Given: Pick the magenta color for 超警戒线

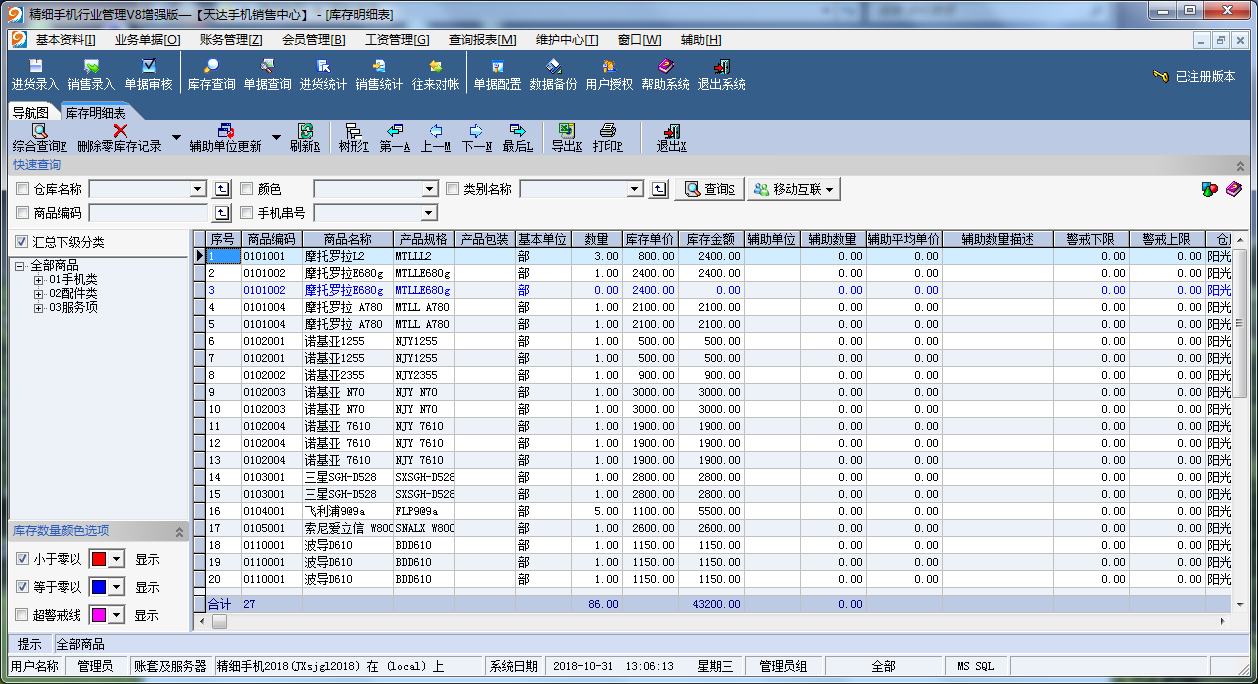Looking at the screenshot, I should 107,615.
